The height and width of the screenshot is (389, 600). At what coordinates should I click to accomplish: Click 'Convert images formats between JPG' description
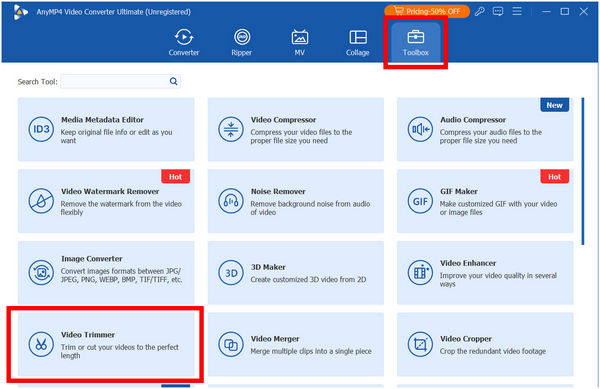click(121, 275)
